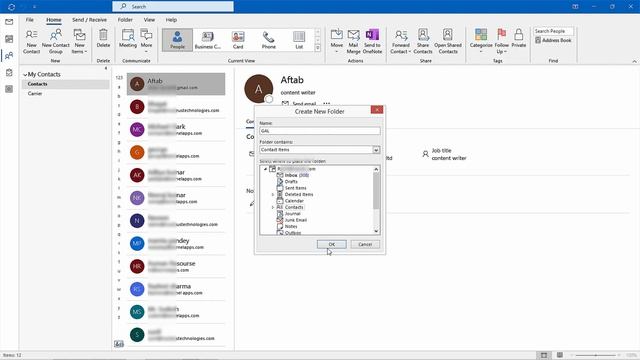The width and height of the screenshot is (640, 360).
Task: Create a New Contact Group
Action: 56,41
